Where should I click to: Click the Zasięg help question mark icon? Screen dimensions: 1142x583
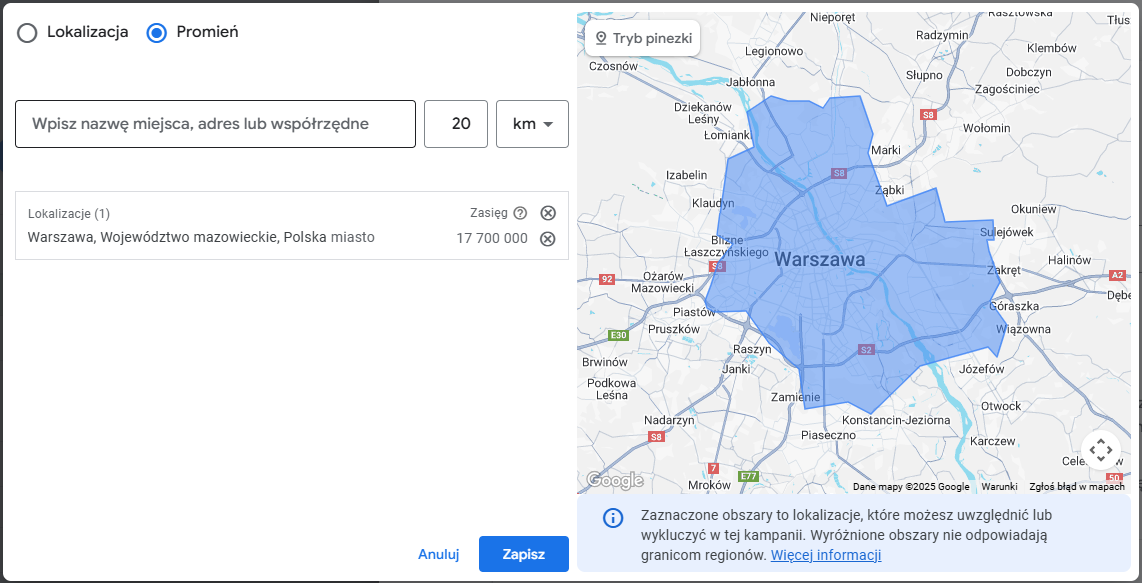pos(520,213)
